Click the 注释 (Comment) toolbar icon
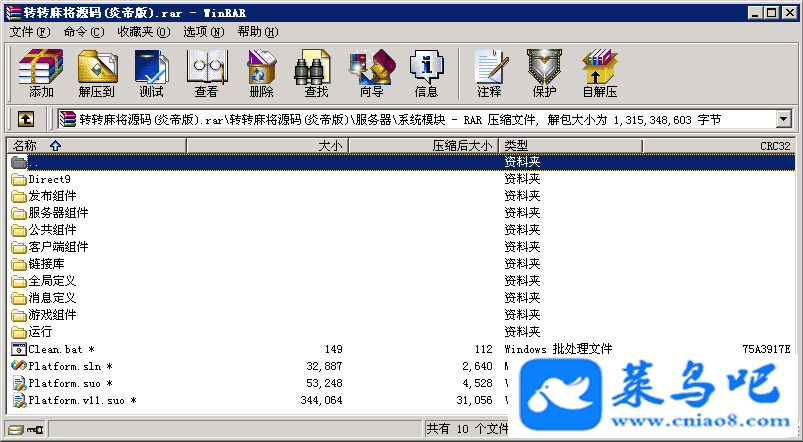The width and height of the screenshot is (803, 442). point(490,73)
